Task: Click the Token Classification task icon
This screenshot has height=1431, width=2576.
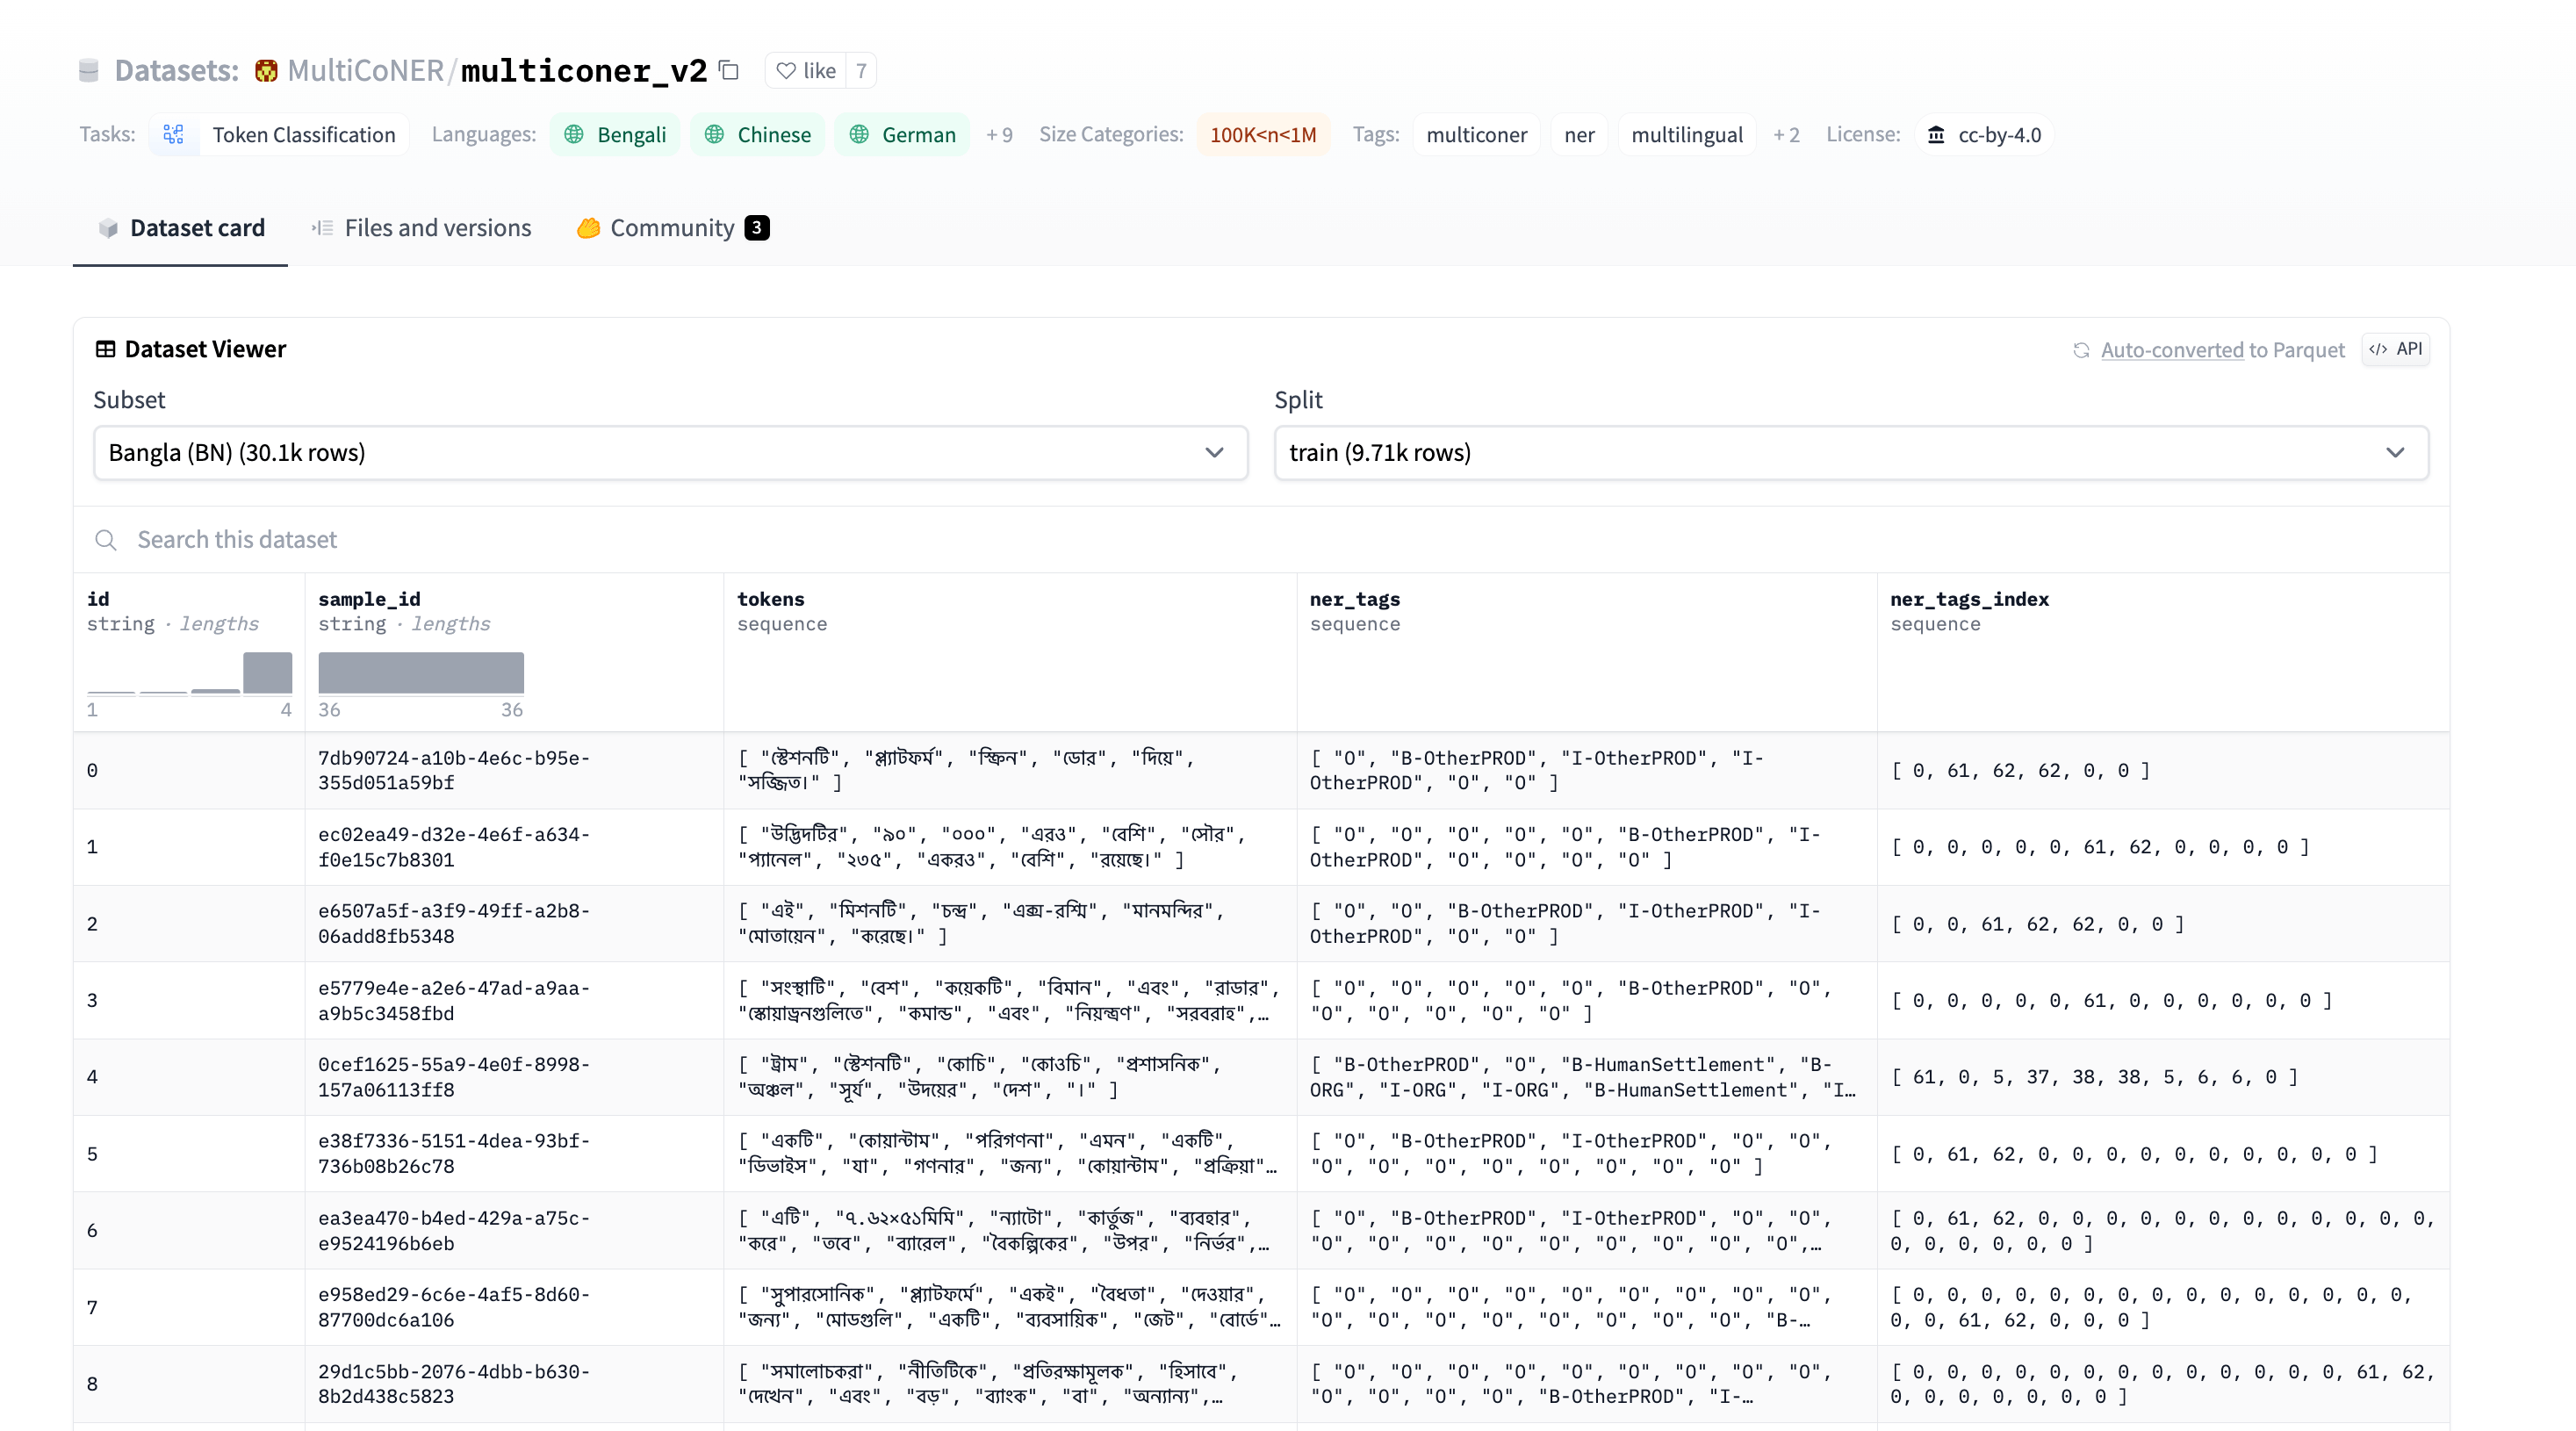Action: click(174, 134)
